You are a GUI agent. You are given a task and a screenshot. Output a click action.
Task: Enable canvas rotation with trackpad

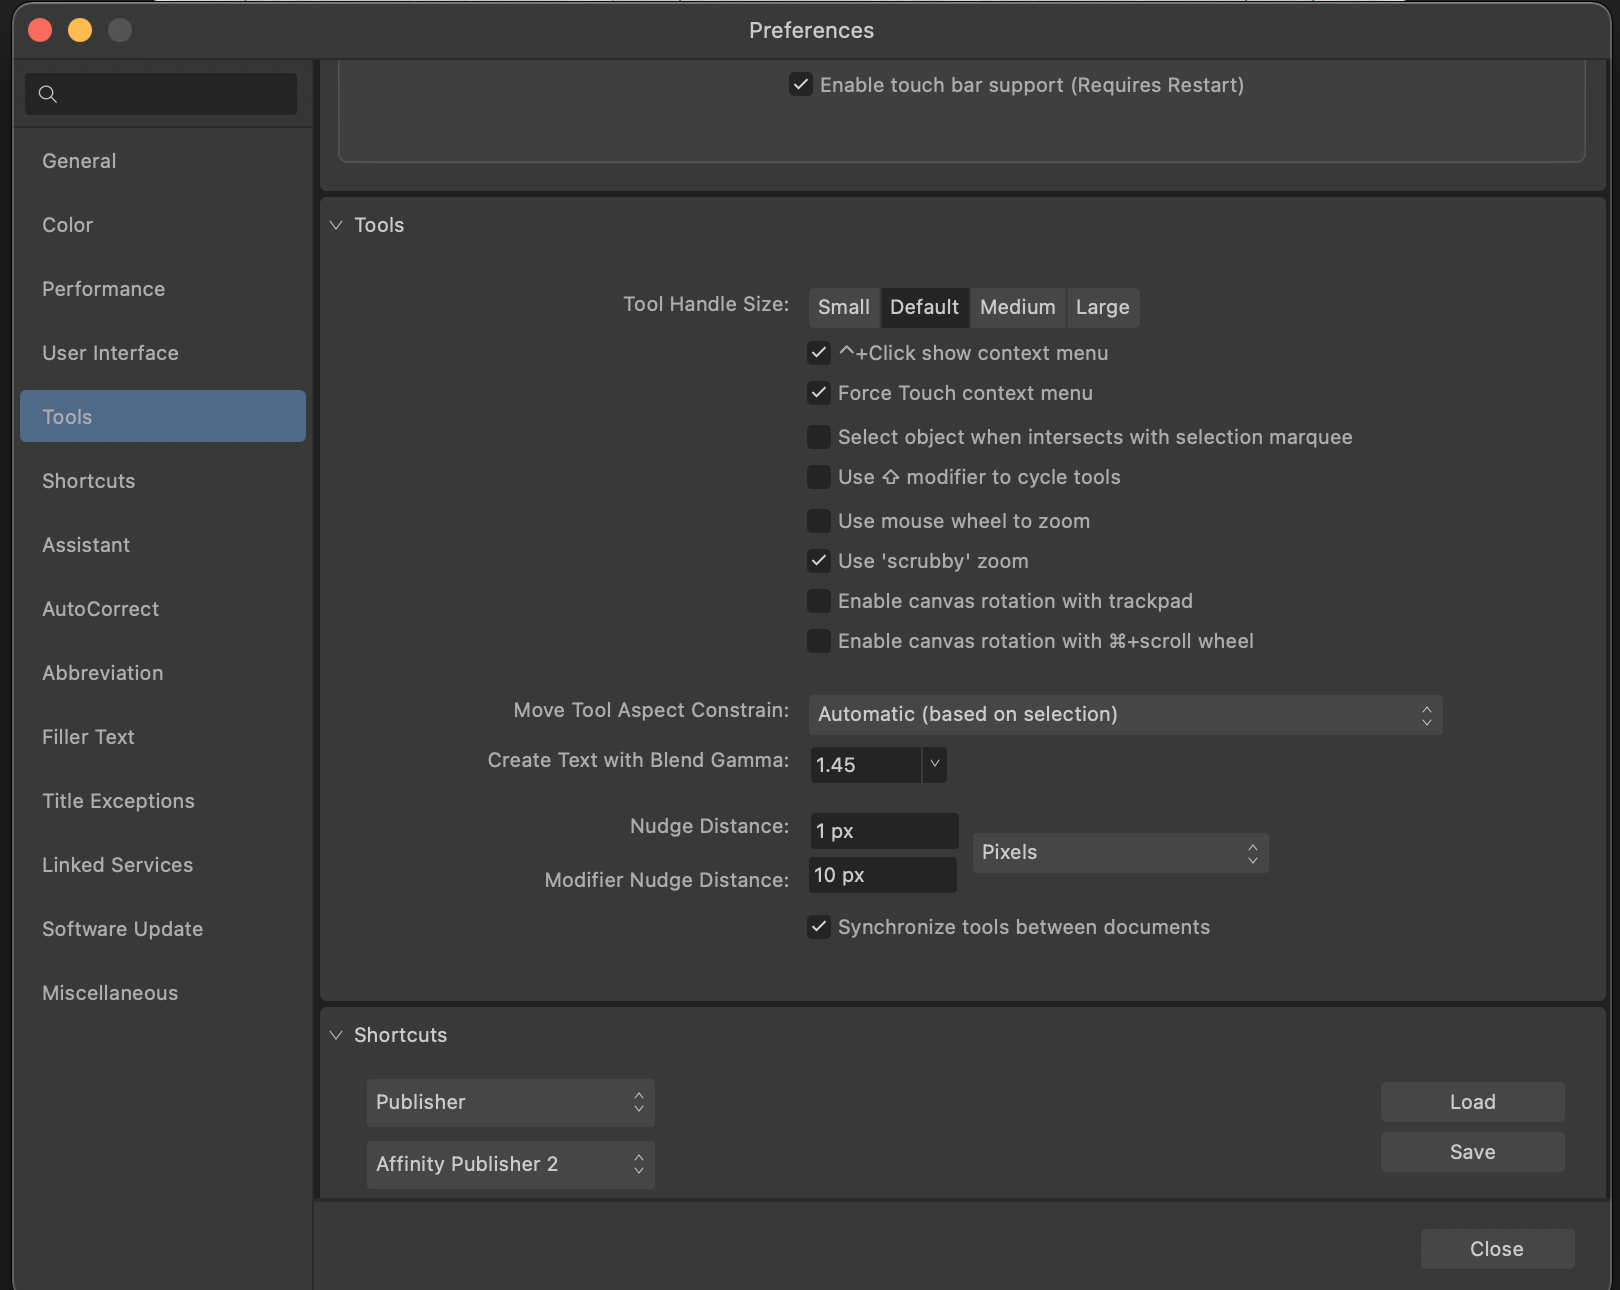point(819,601)
